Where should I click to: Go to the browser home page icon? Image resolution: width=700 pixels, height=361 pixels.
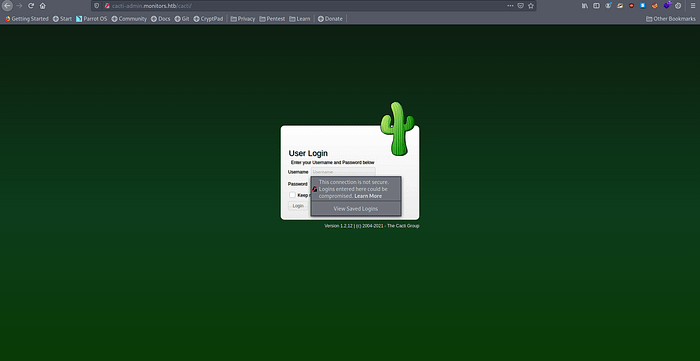(x=42, y=6)
